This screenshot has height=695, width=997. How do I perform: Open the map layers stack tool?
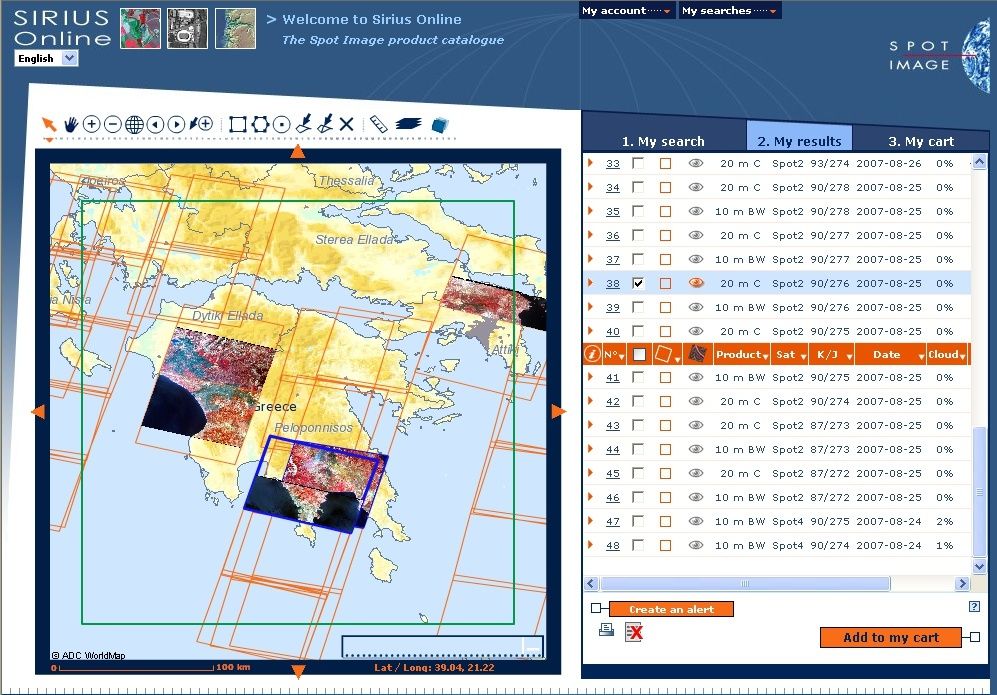(408, 124)
